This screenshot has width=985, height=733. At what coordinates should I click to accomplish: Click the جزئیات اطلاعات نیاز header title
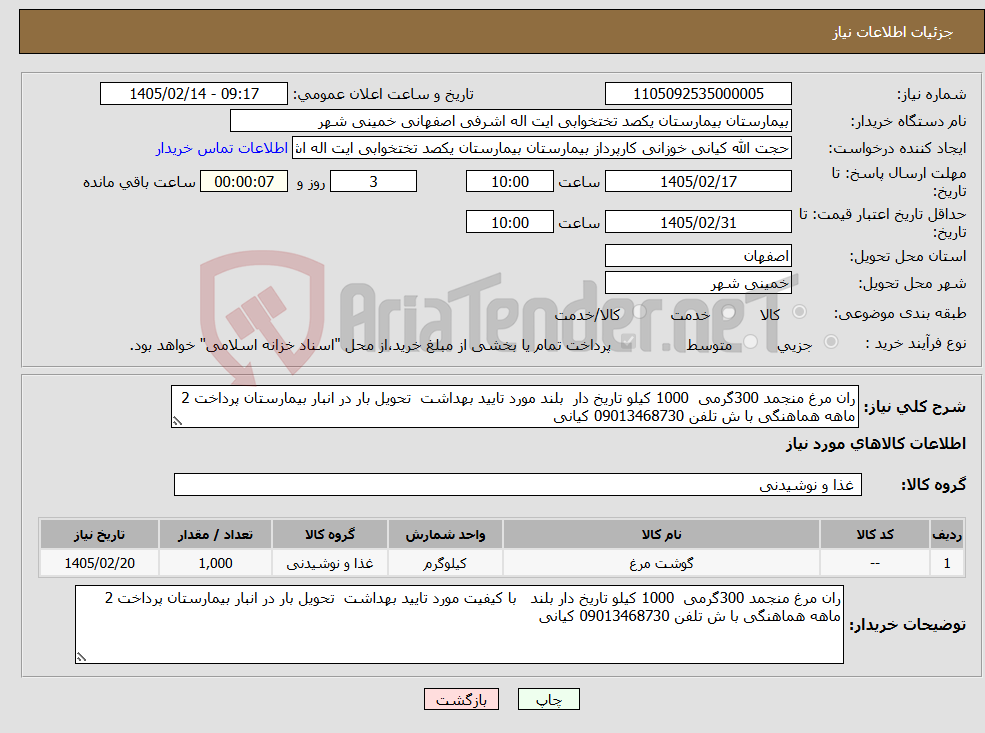(x=893, y=32)
